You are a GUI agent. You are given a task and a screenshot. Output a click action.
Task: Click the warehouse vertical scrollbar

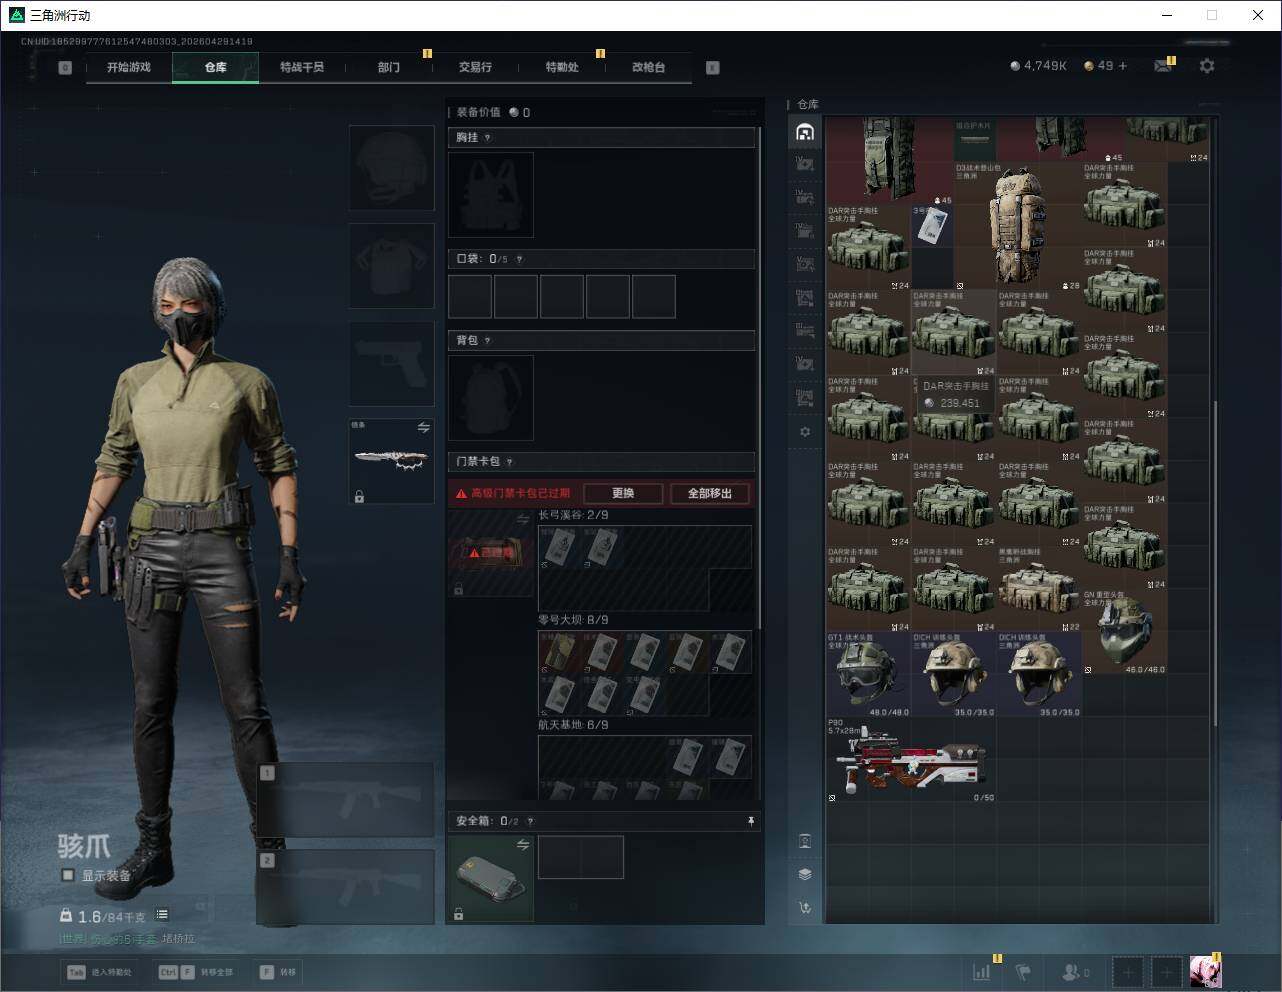pos(1216,563)
